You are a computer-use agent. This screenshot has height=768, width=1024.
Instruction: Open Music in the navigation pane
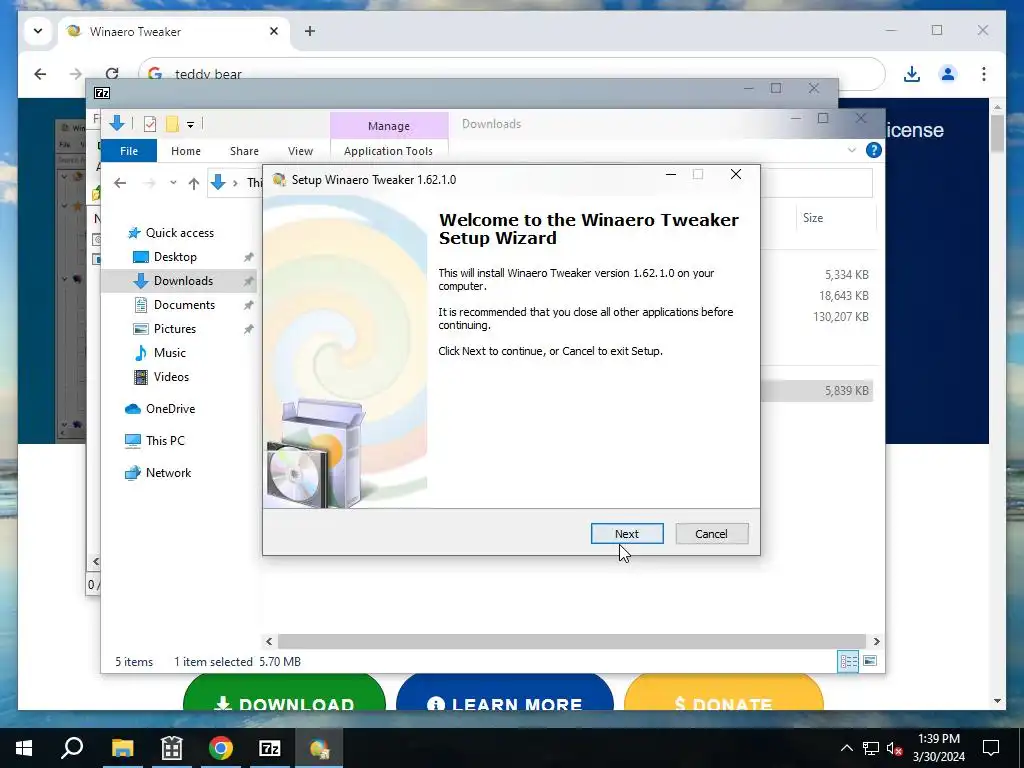pos(170,353)
